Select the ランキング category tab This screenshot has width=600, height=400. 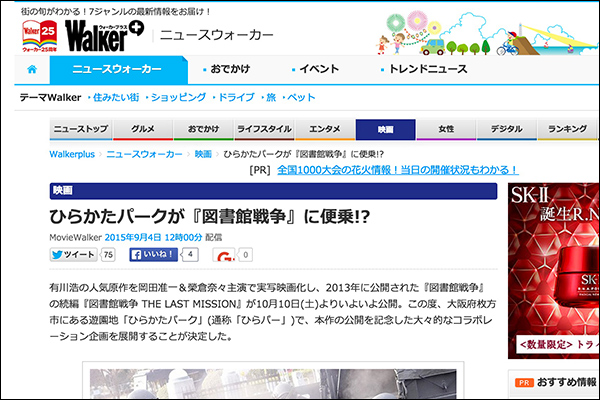click(567, 129)
